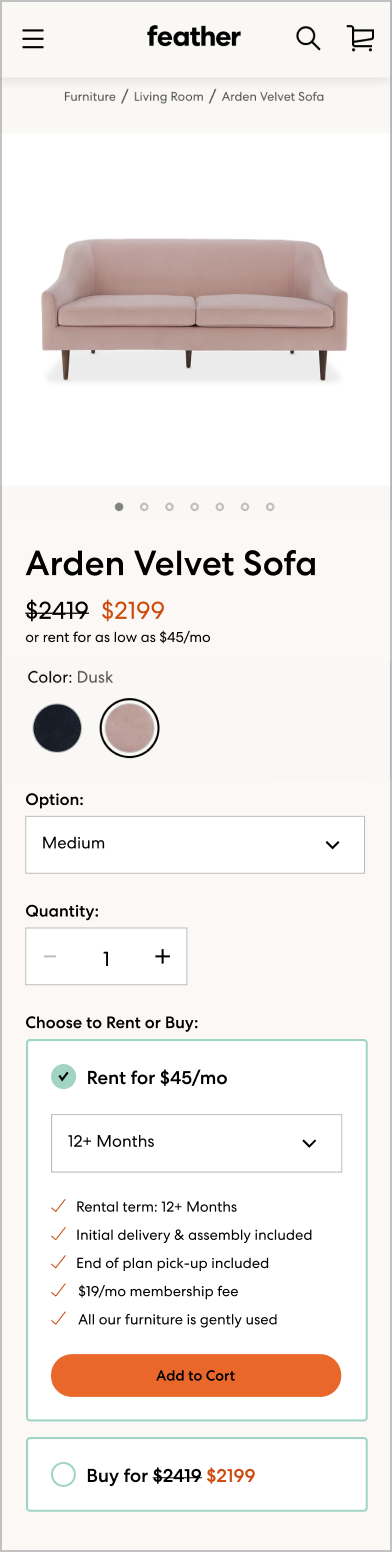Jump to the last carousel dot
The width and height of the screenshot is (392, 1552).
[270, 507]
